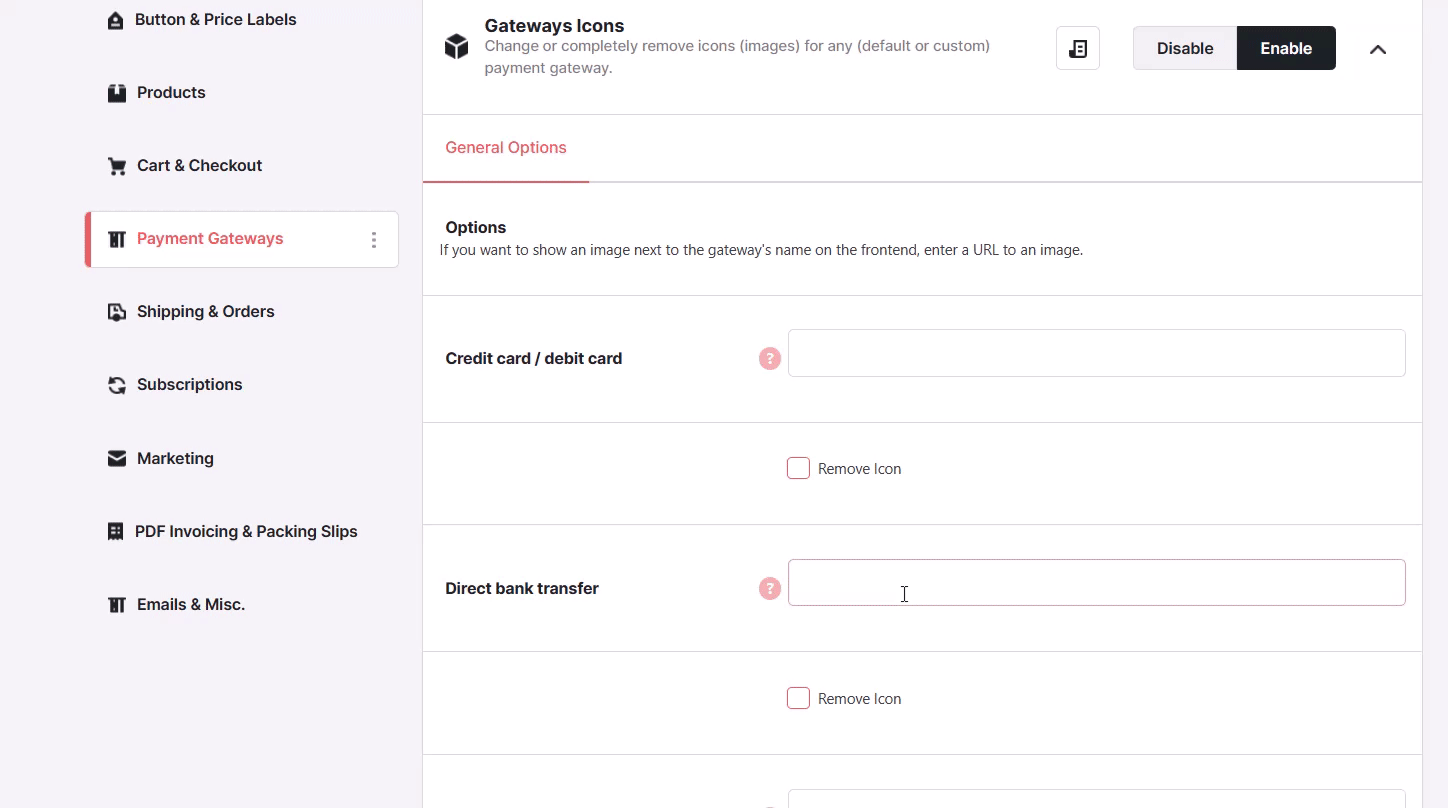This screenshot has height=808, width=1448.
Task: Navigate to the Subscriptions section
Action: pos(189,385)
